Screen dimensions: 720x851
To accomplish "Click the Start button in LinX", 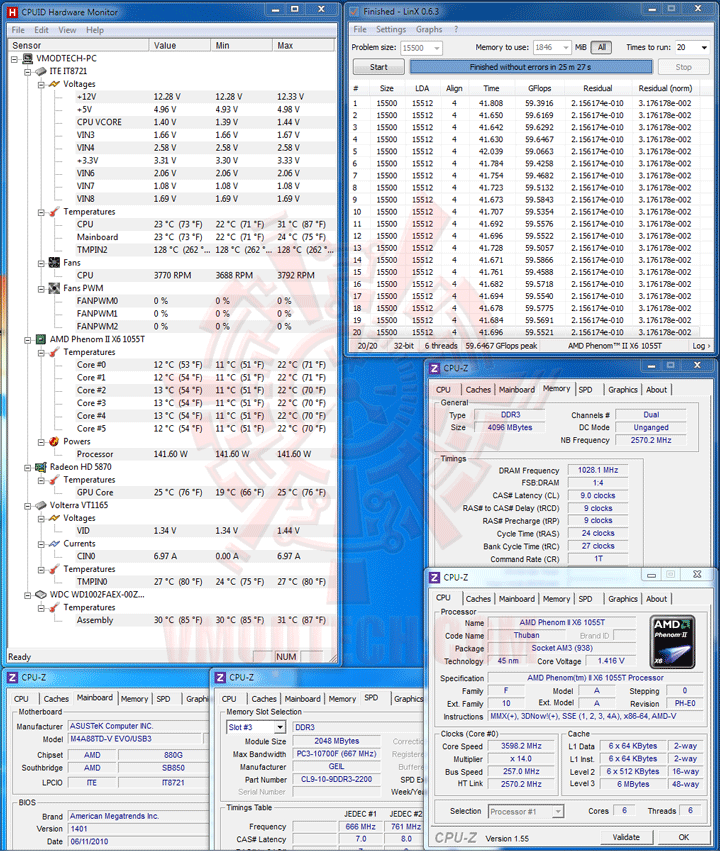I will (x=378, y=67).
